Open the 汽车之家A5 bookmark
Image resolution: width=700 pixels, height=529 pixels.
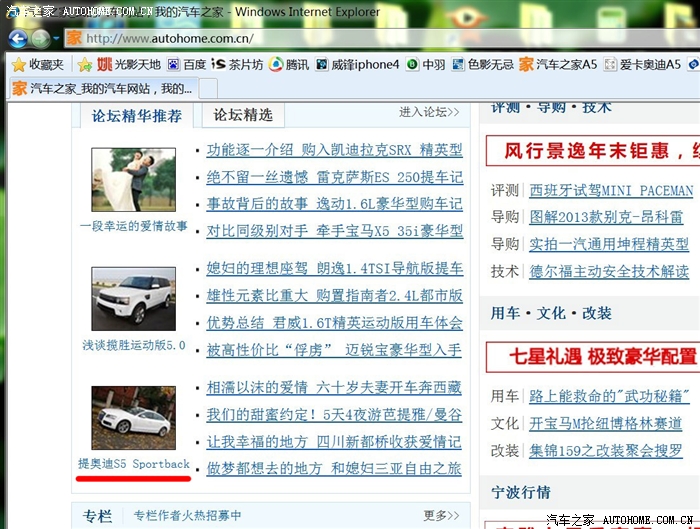[x=558, y=65]
